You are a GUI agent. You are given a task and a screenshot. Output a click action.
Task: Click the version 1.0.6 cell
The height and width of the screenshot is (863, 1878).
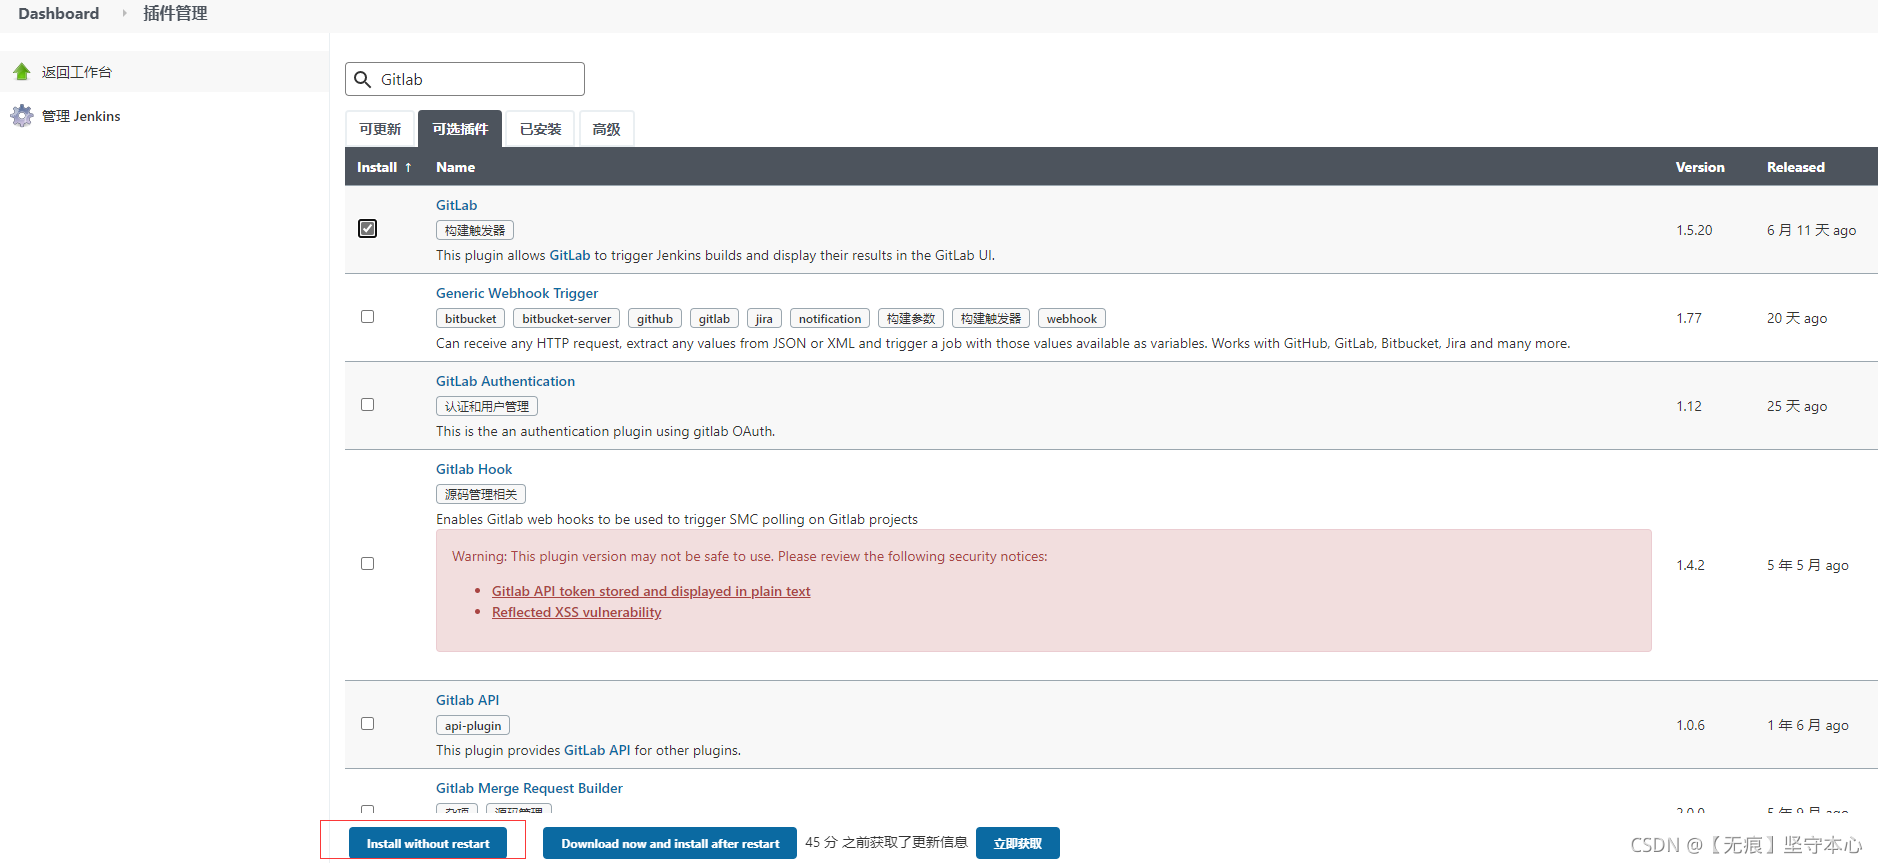tap(1690, 725)
